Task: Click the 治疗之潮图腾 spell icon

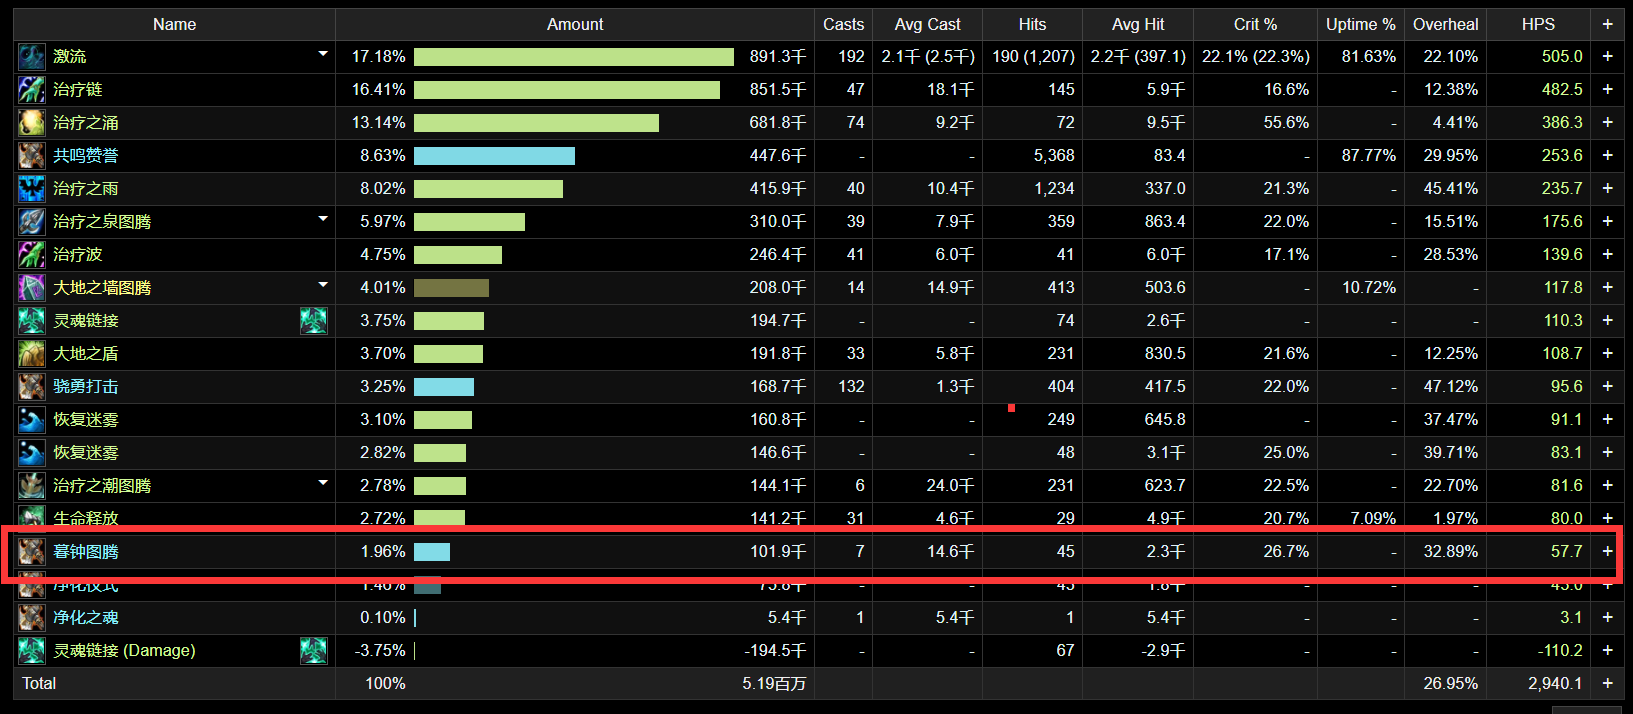Action: (x=32, y=486)
